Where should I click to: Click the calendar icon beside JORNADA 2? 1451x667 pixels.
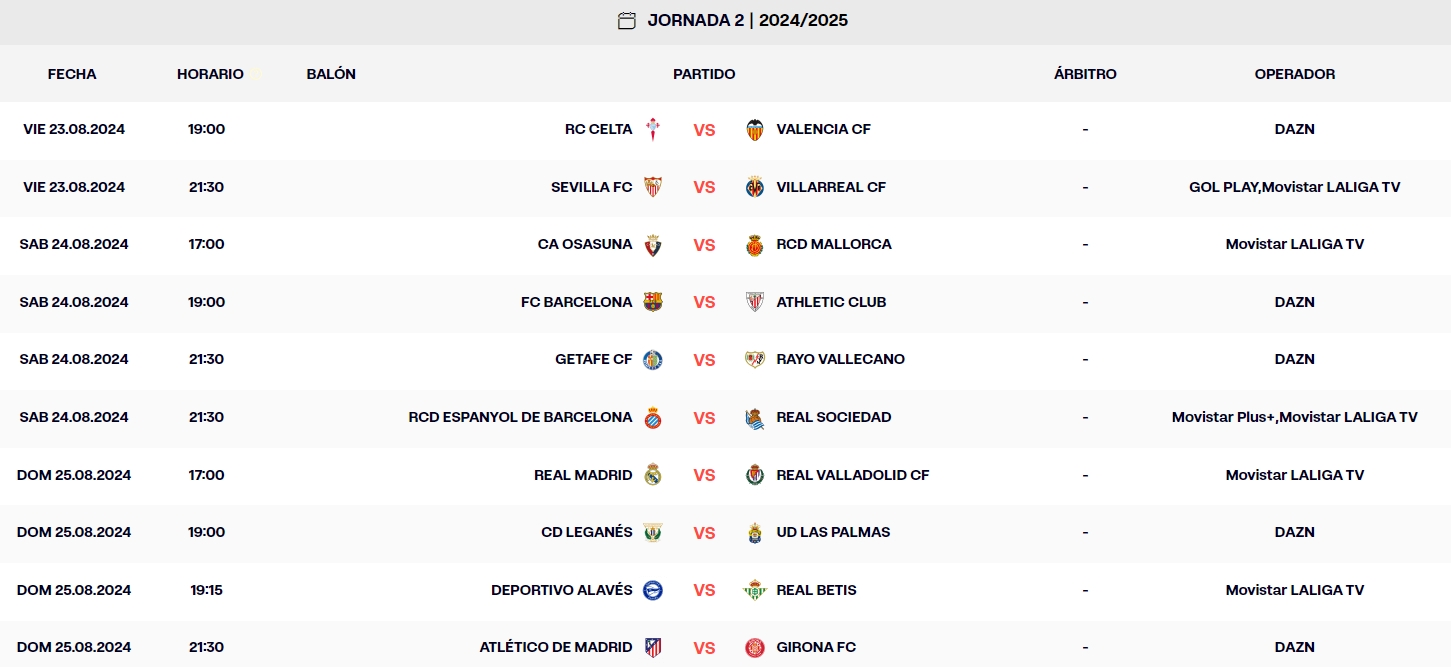click(626, 20)
